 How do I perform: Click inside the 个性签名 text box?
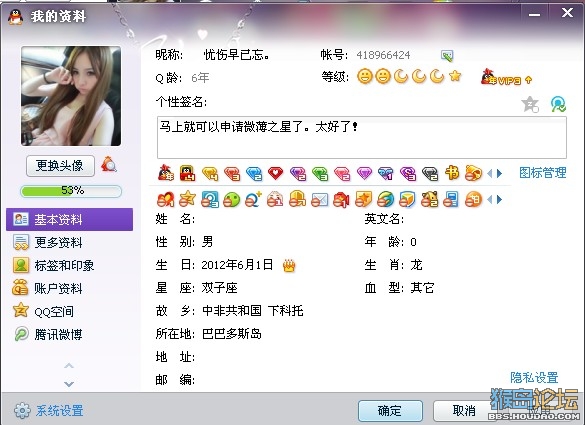pyautogui.click(x=362, y=137)
